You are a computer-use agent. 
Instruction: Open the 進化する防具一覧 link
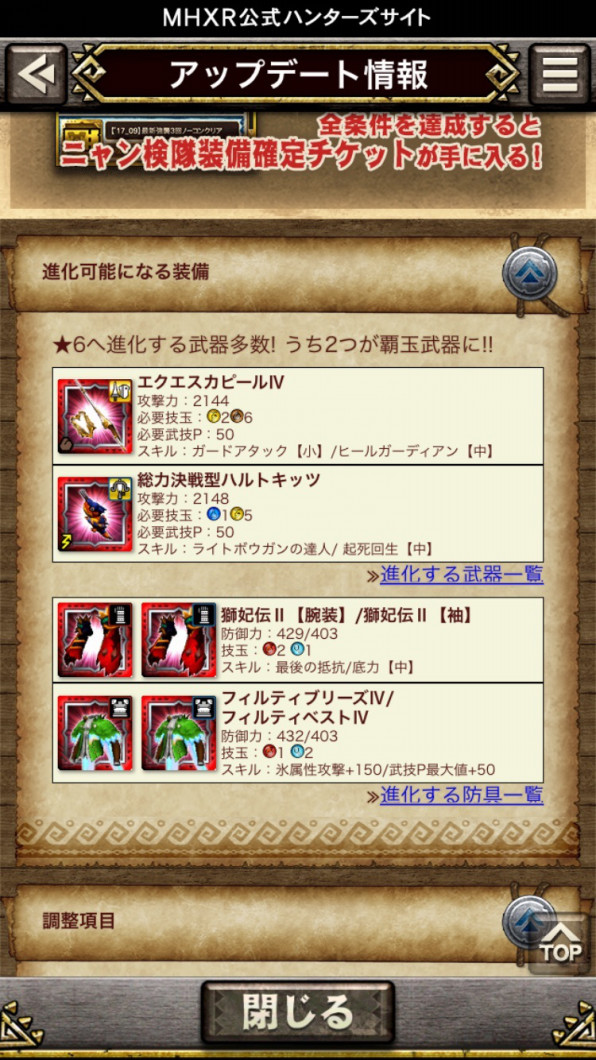point(462,795)
